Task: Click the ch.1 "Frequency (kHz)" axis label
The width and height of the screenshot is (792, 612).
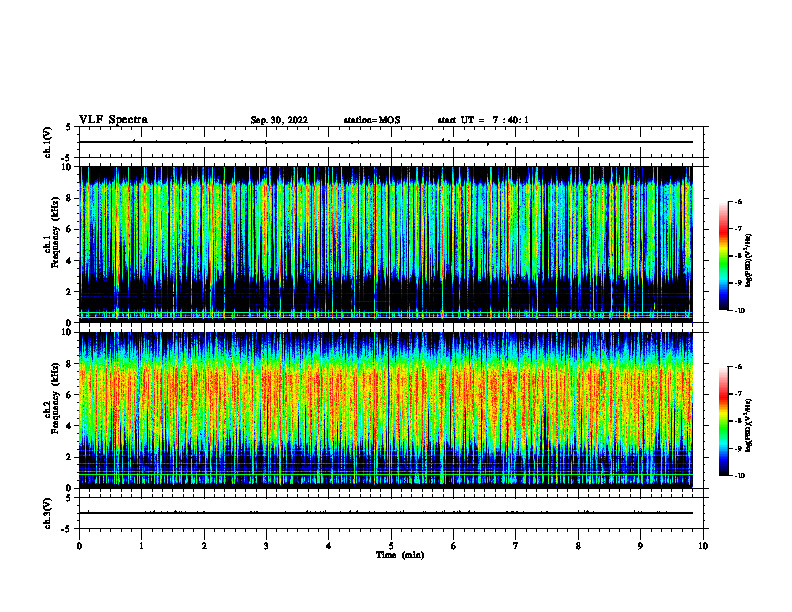Action: click(x=56, y=232)
